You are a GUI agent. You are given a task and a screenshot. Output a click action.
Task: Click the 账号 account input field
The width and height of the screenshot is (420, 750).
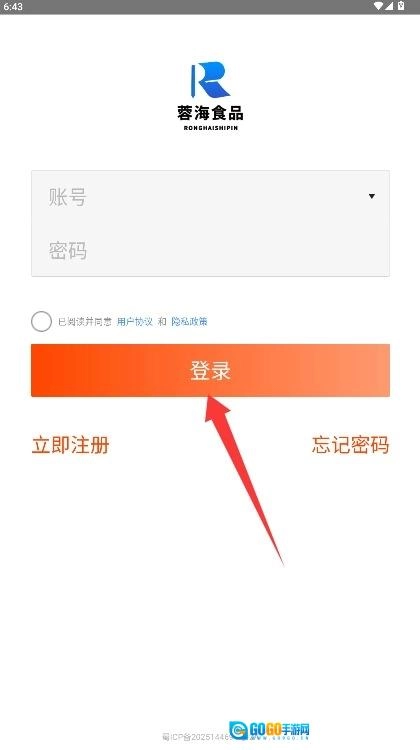tap(210, 197)
